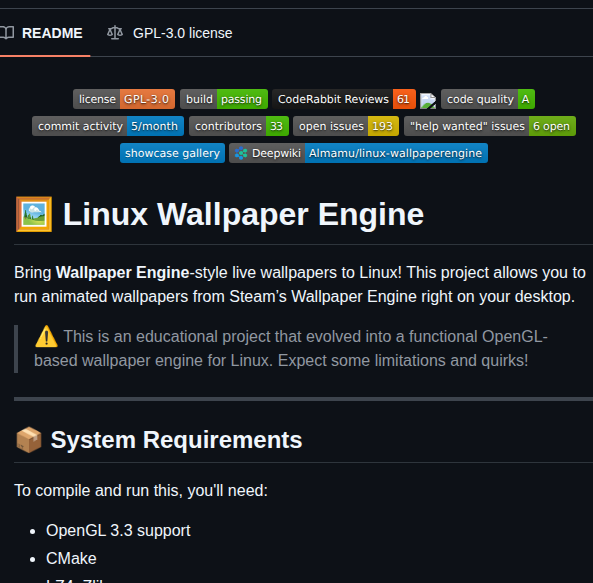
Task: Click the bold Wallpaper Engine text
Action: [x=122, y=273]
